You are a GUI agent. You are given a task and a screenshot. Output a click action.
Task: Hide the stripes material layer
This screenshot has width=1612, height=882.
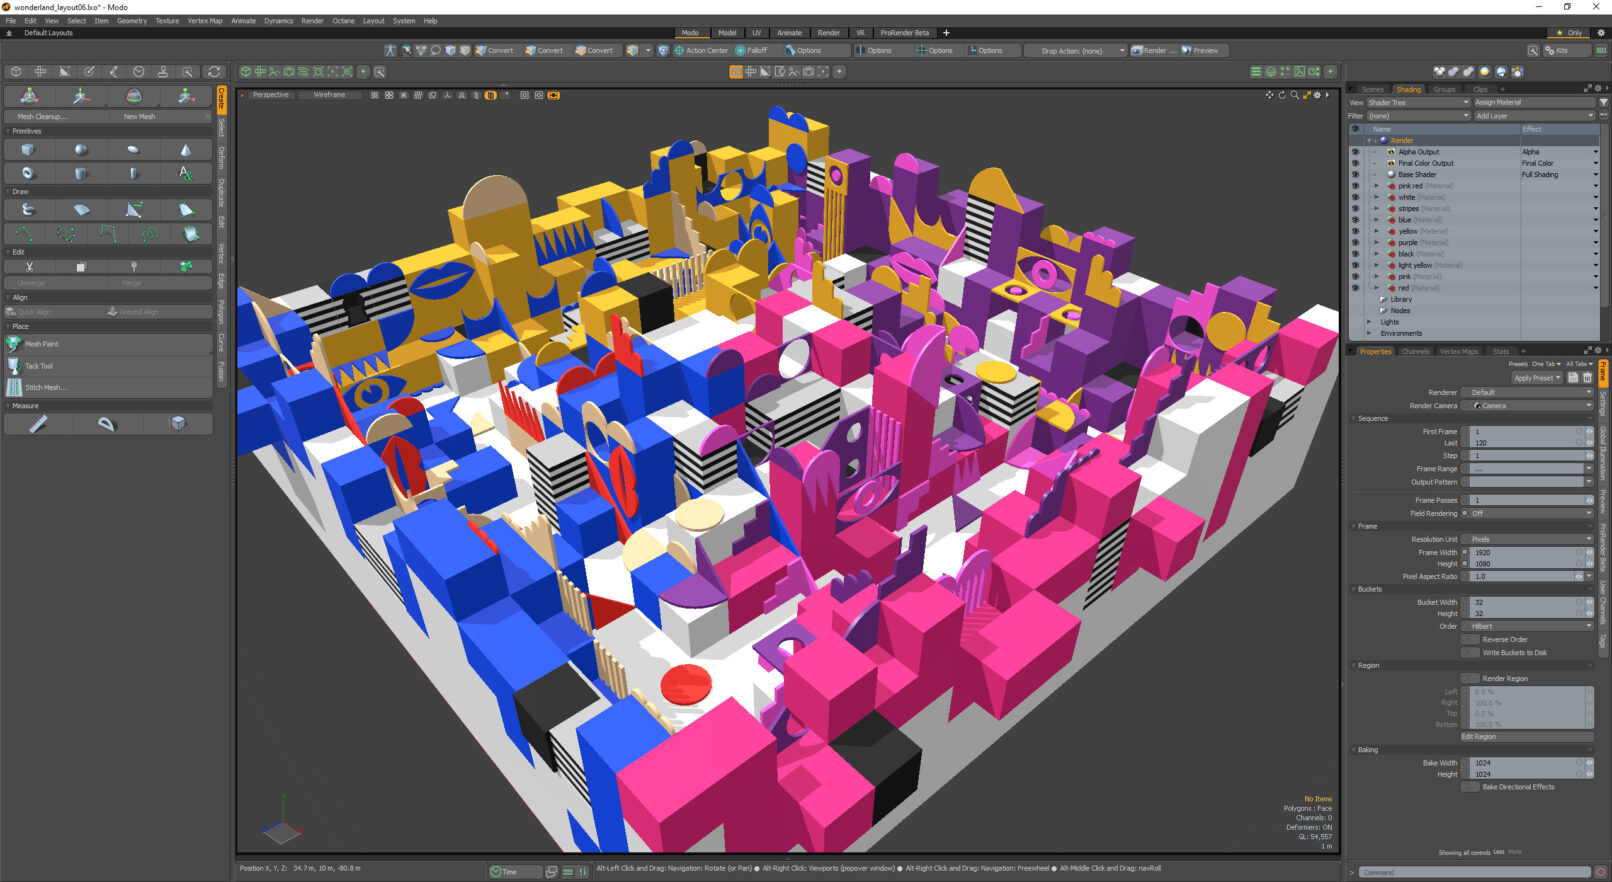(1355, 209)
